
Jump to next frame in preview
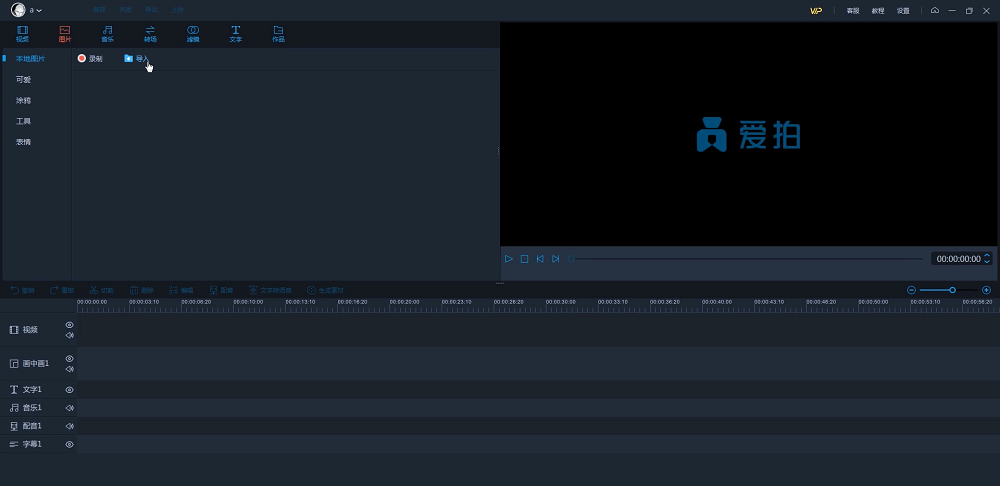(x=556, y=259)
